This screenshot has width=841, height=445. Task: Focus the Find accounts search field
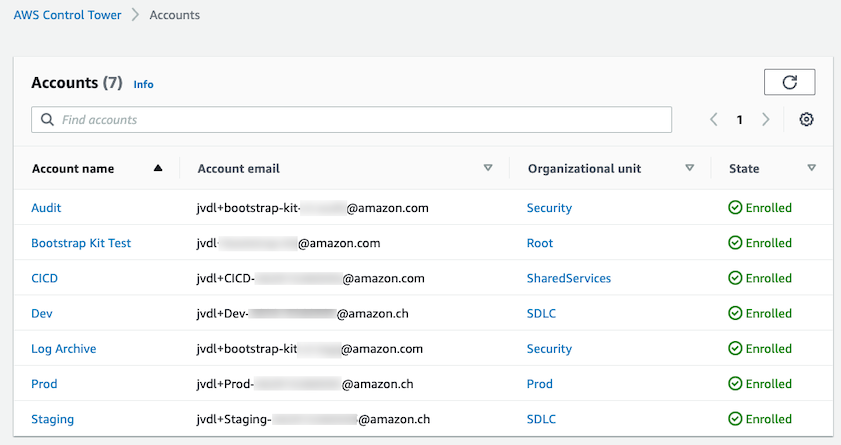[360, 120]
